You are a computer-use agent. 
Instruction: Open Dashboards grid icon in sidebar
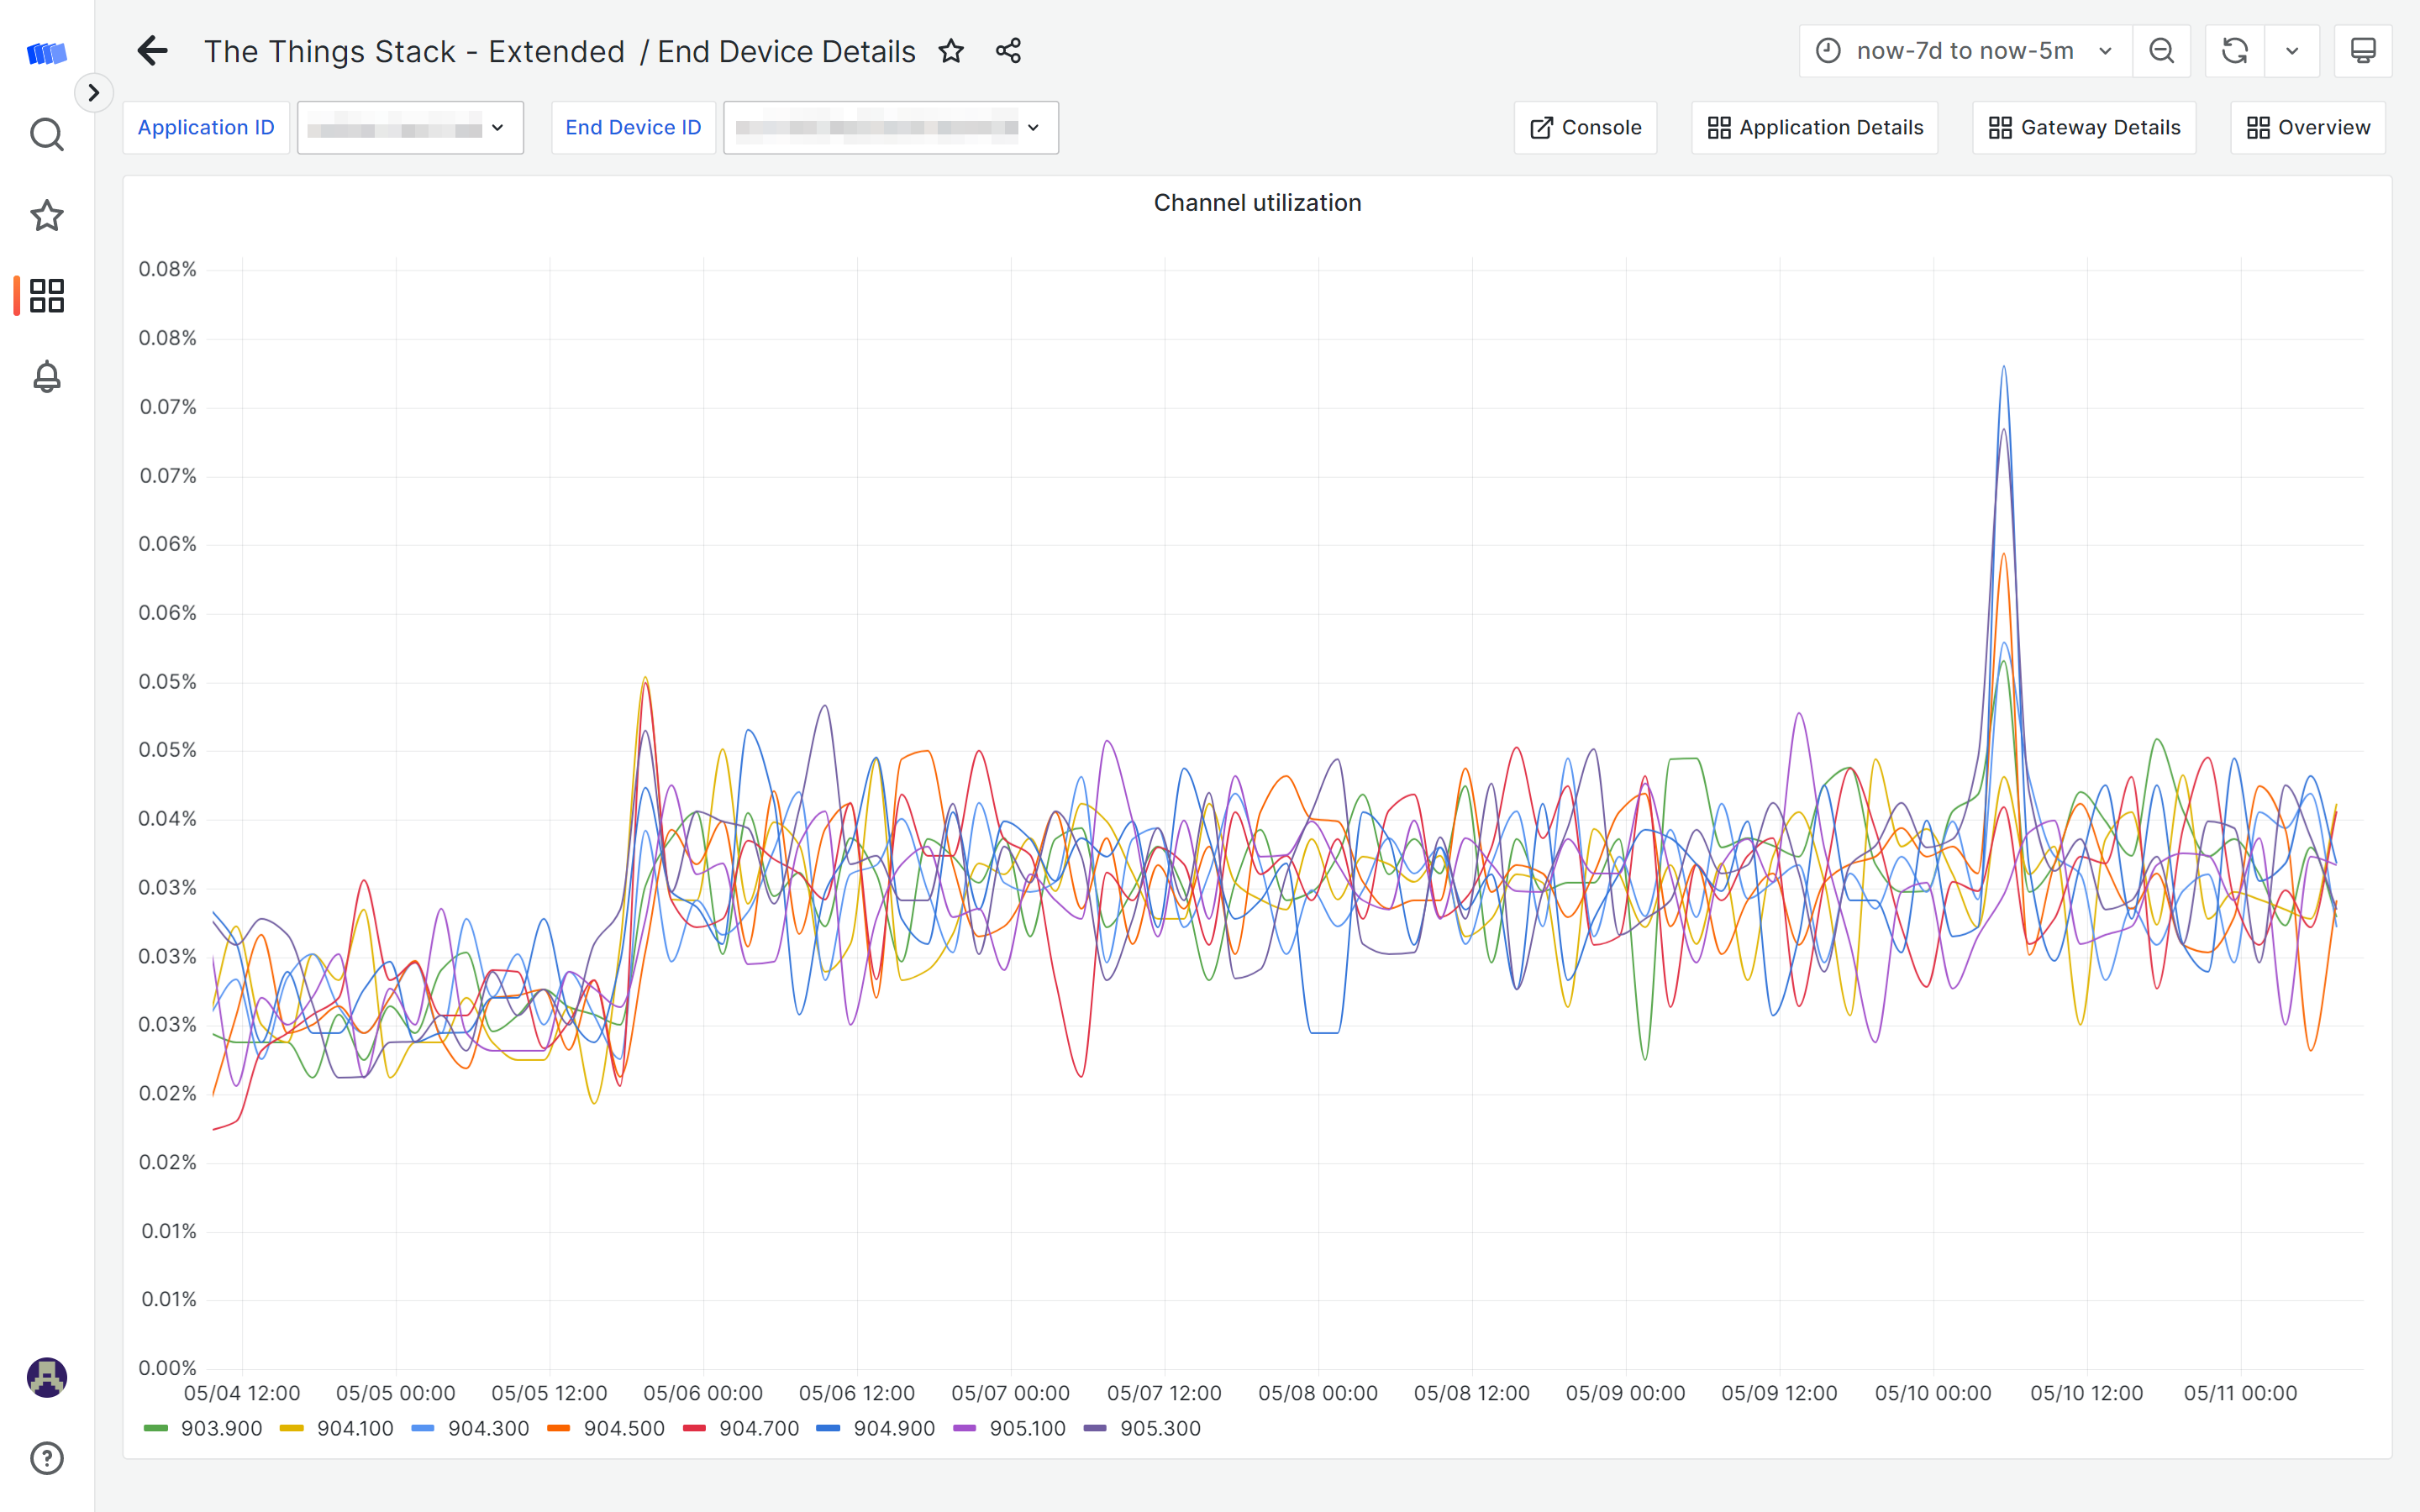click(x=47, y=296)
